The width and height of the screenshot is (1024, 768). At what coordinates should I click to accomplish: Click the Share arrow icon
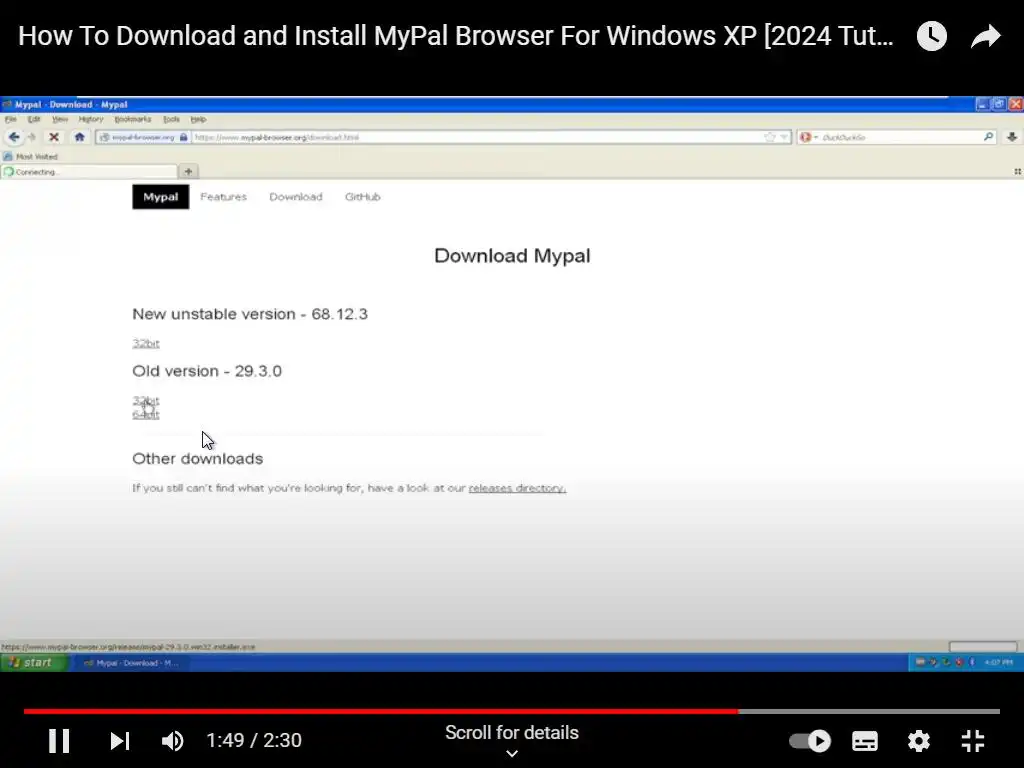tap(985, 36)
